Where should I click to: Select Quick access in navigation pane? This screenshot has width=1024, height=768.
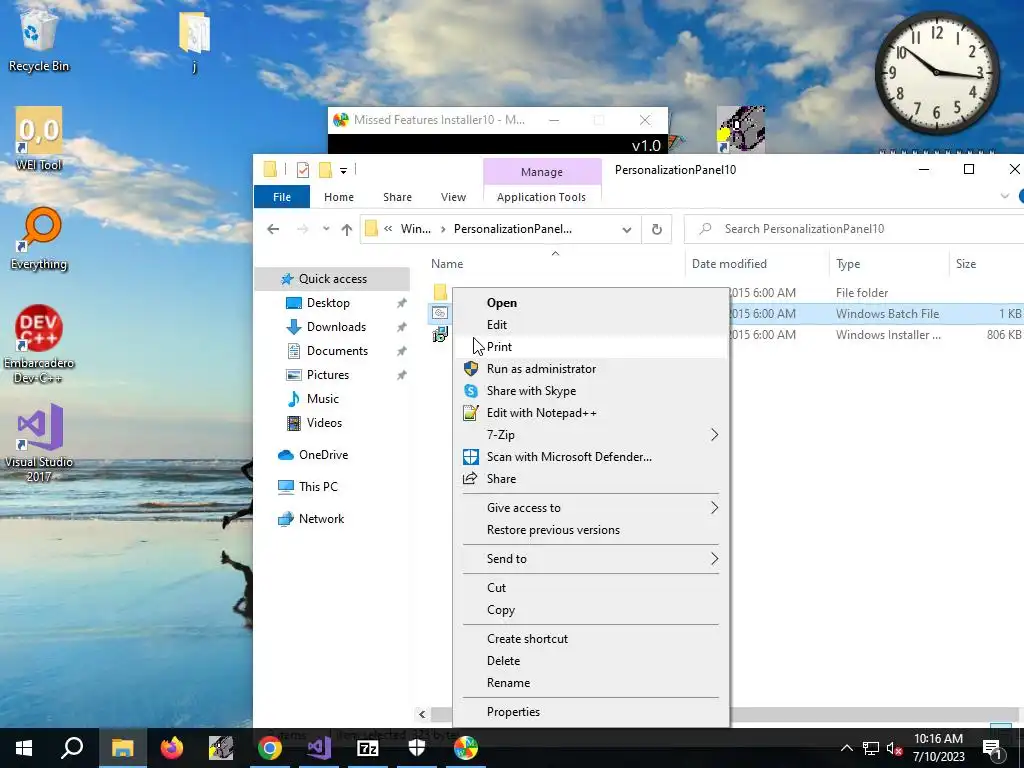(x=332, y=279)
